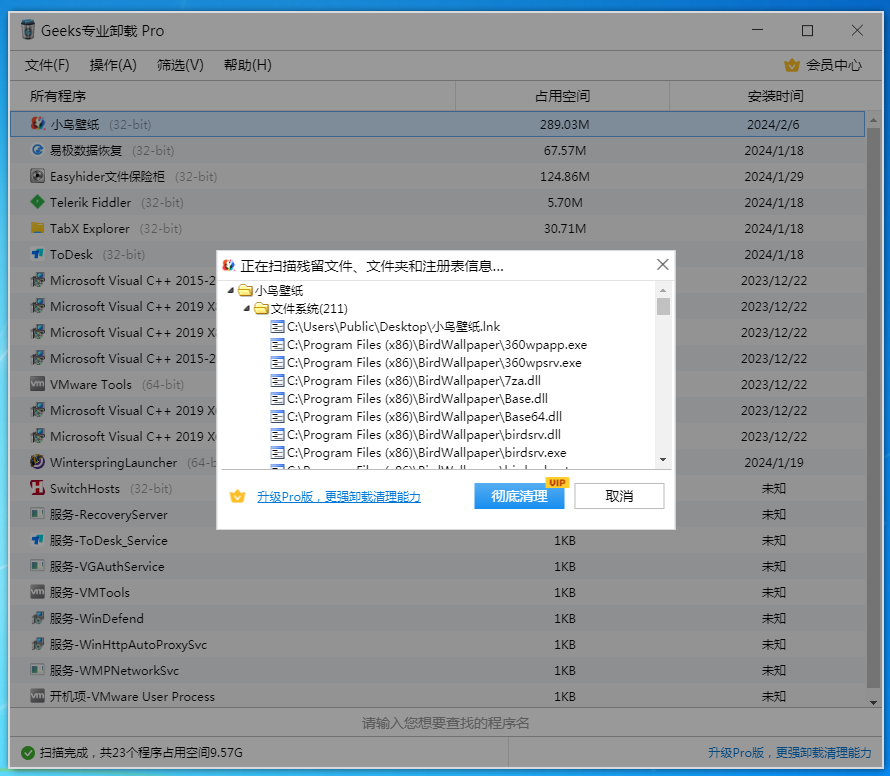Click the 67.57M size value
Image resolution: width=890 pixels, height=776 pixels.
[565, 150]
